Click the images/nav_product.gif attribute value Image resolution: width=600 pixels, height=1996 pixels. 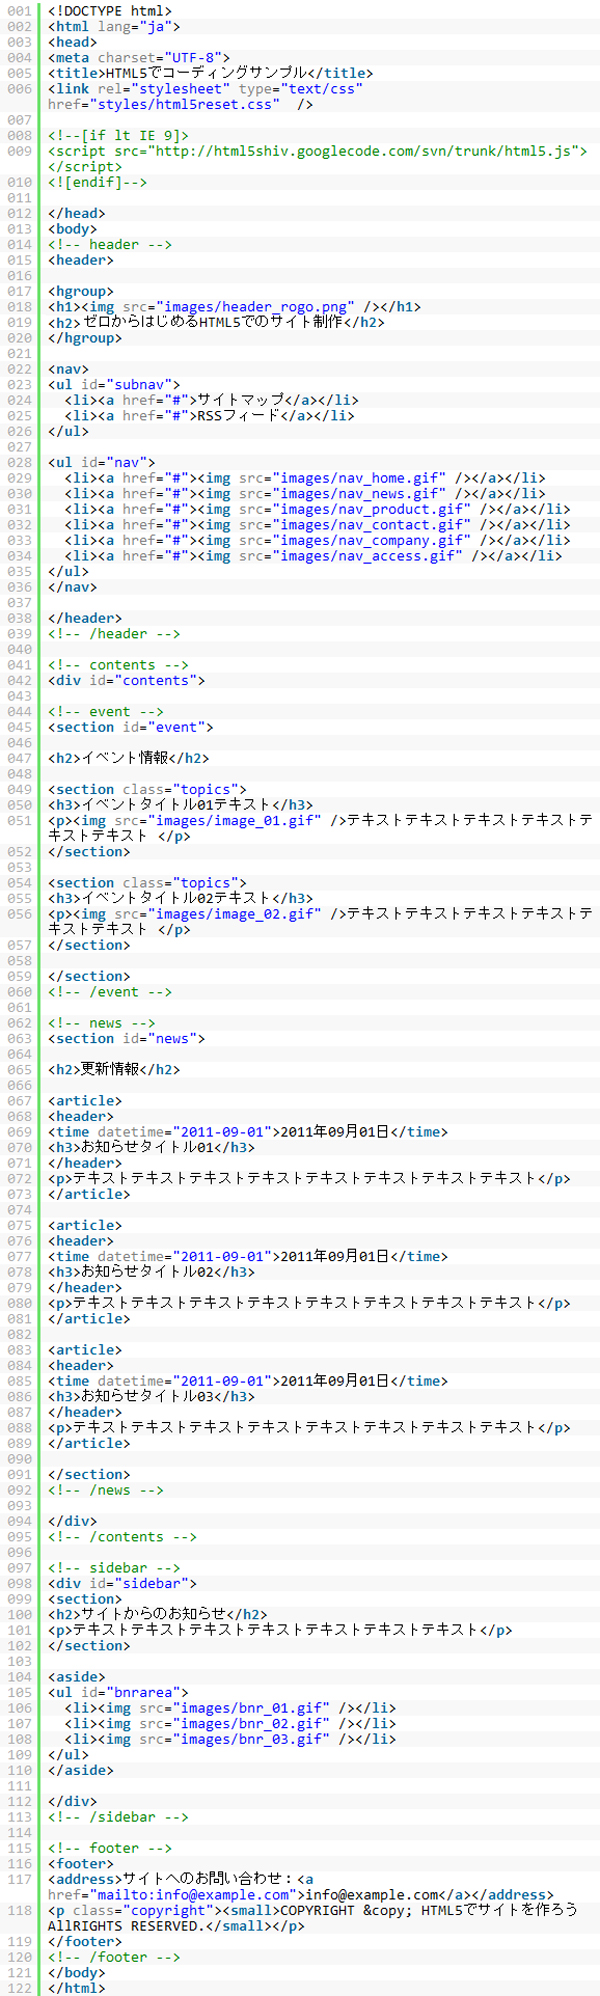point(371,509)
